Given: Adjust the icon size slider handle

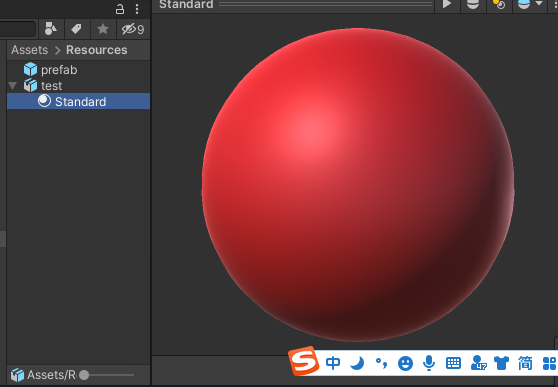Looking at the screenshot, I should 84,375.
